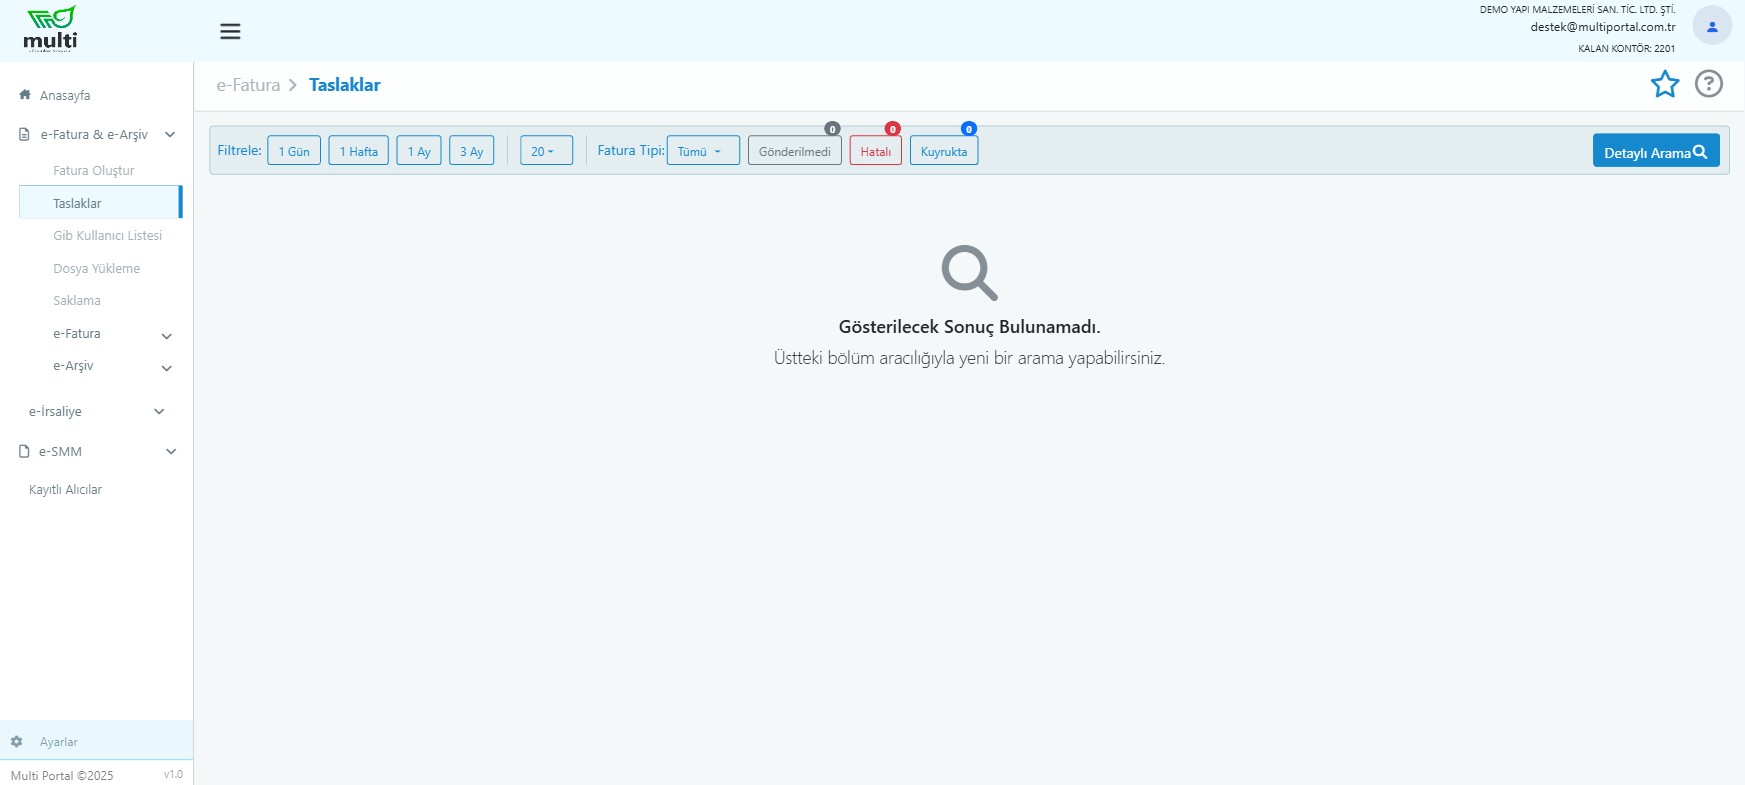This screenshot has width=1745, height=785.
Task: Expand the e-SMM menu chevron
Action: pos(171,451)
